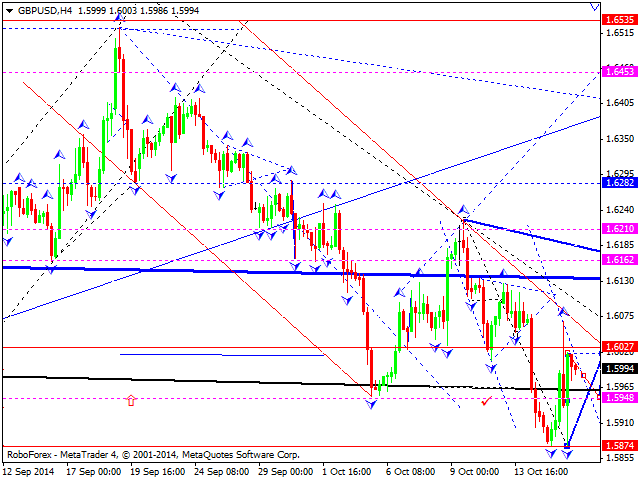Click the red checkmark on the chart
Image resolution: width=640 pixels, height=480 pixels.
(485, 401)
